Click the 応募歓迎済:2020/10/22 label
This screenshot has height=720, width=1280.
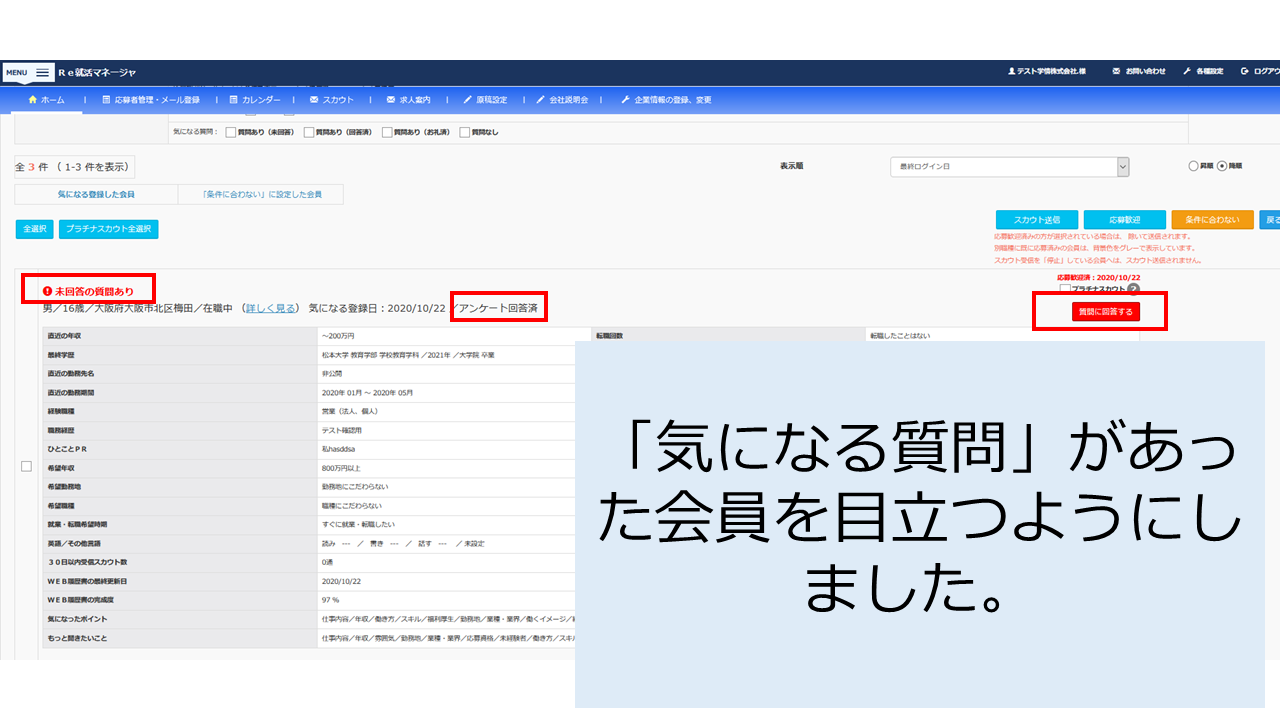[1098, 277]
